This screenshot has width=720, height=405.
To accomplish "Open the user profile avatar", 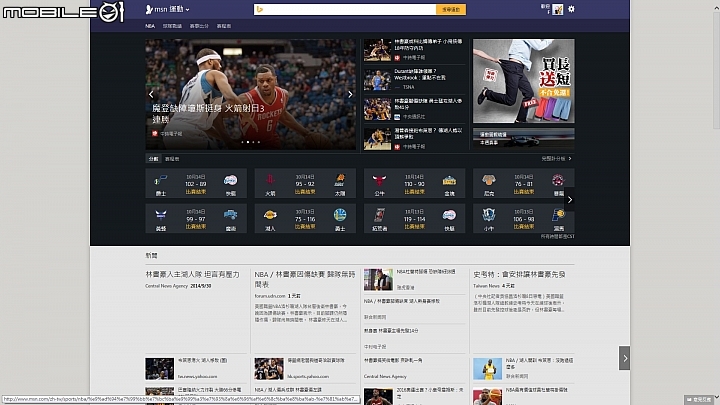I will tap(558, 9).
